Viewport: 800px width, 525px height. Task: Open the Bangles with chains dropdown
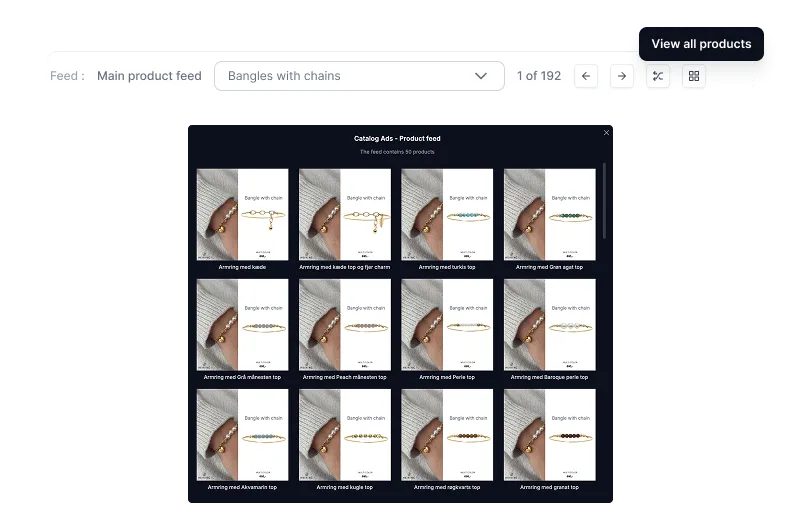(x=359, y=76)
